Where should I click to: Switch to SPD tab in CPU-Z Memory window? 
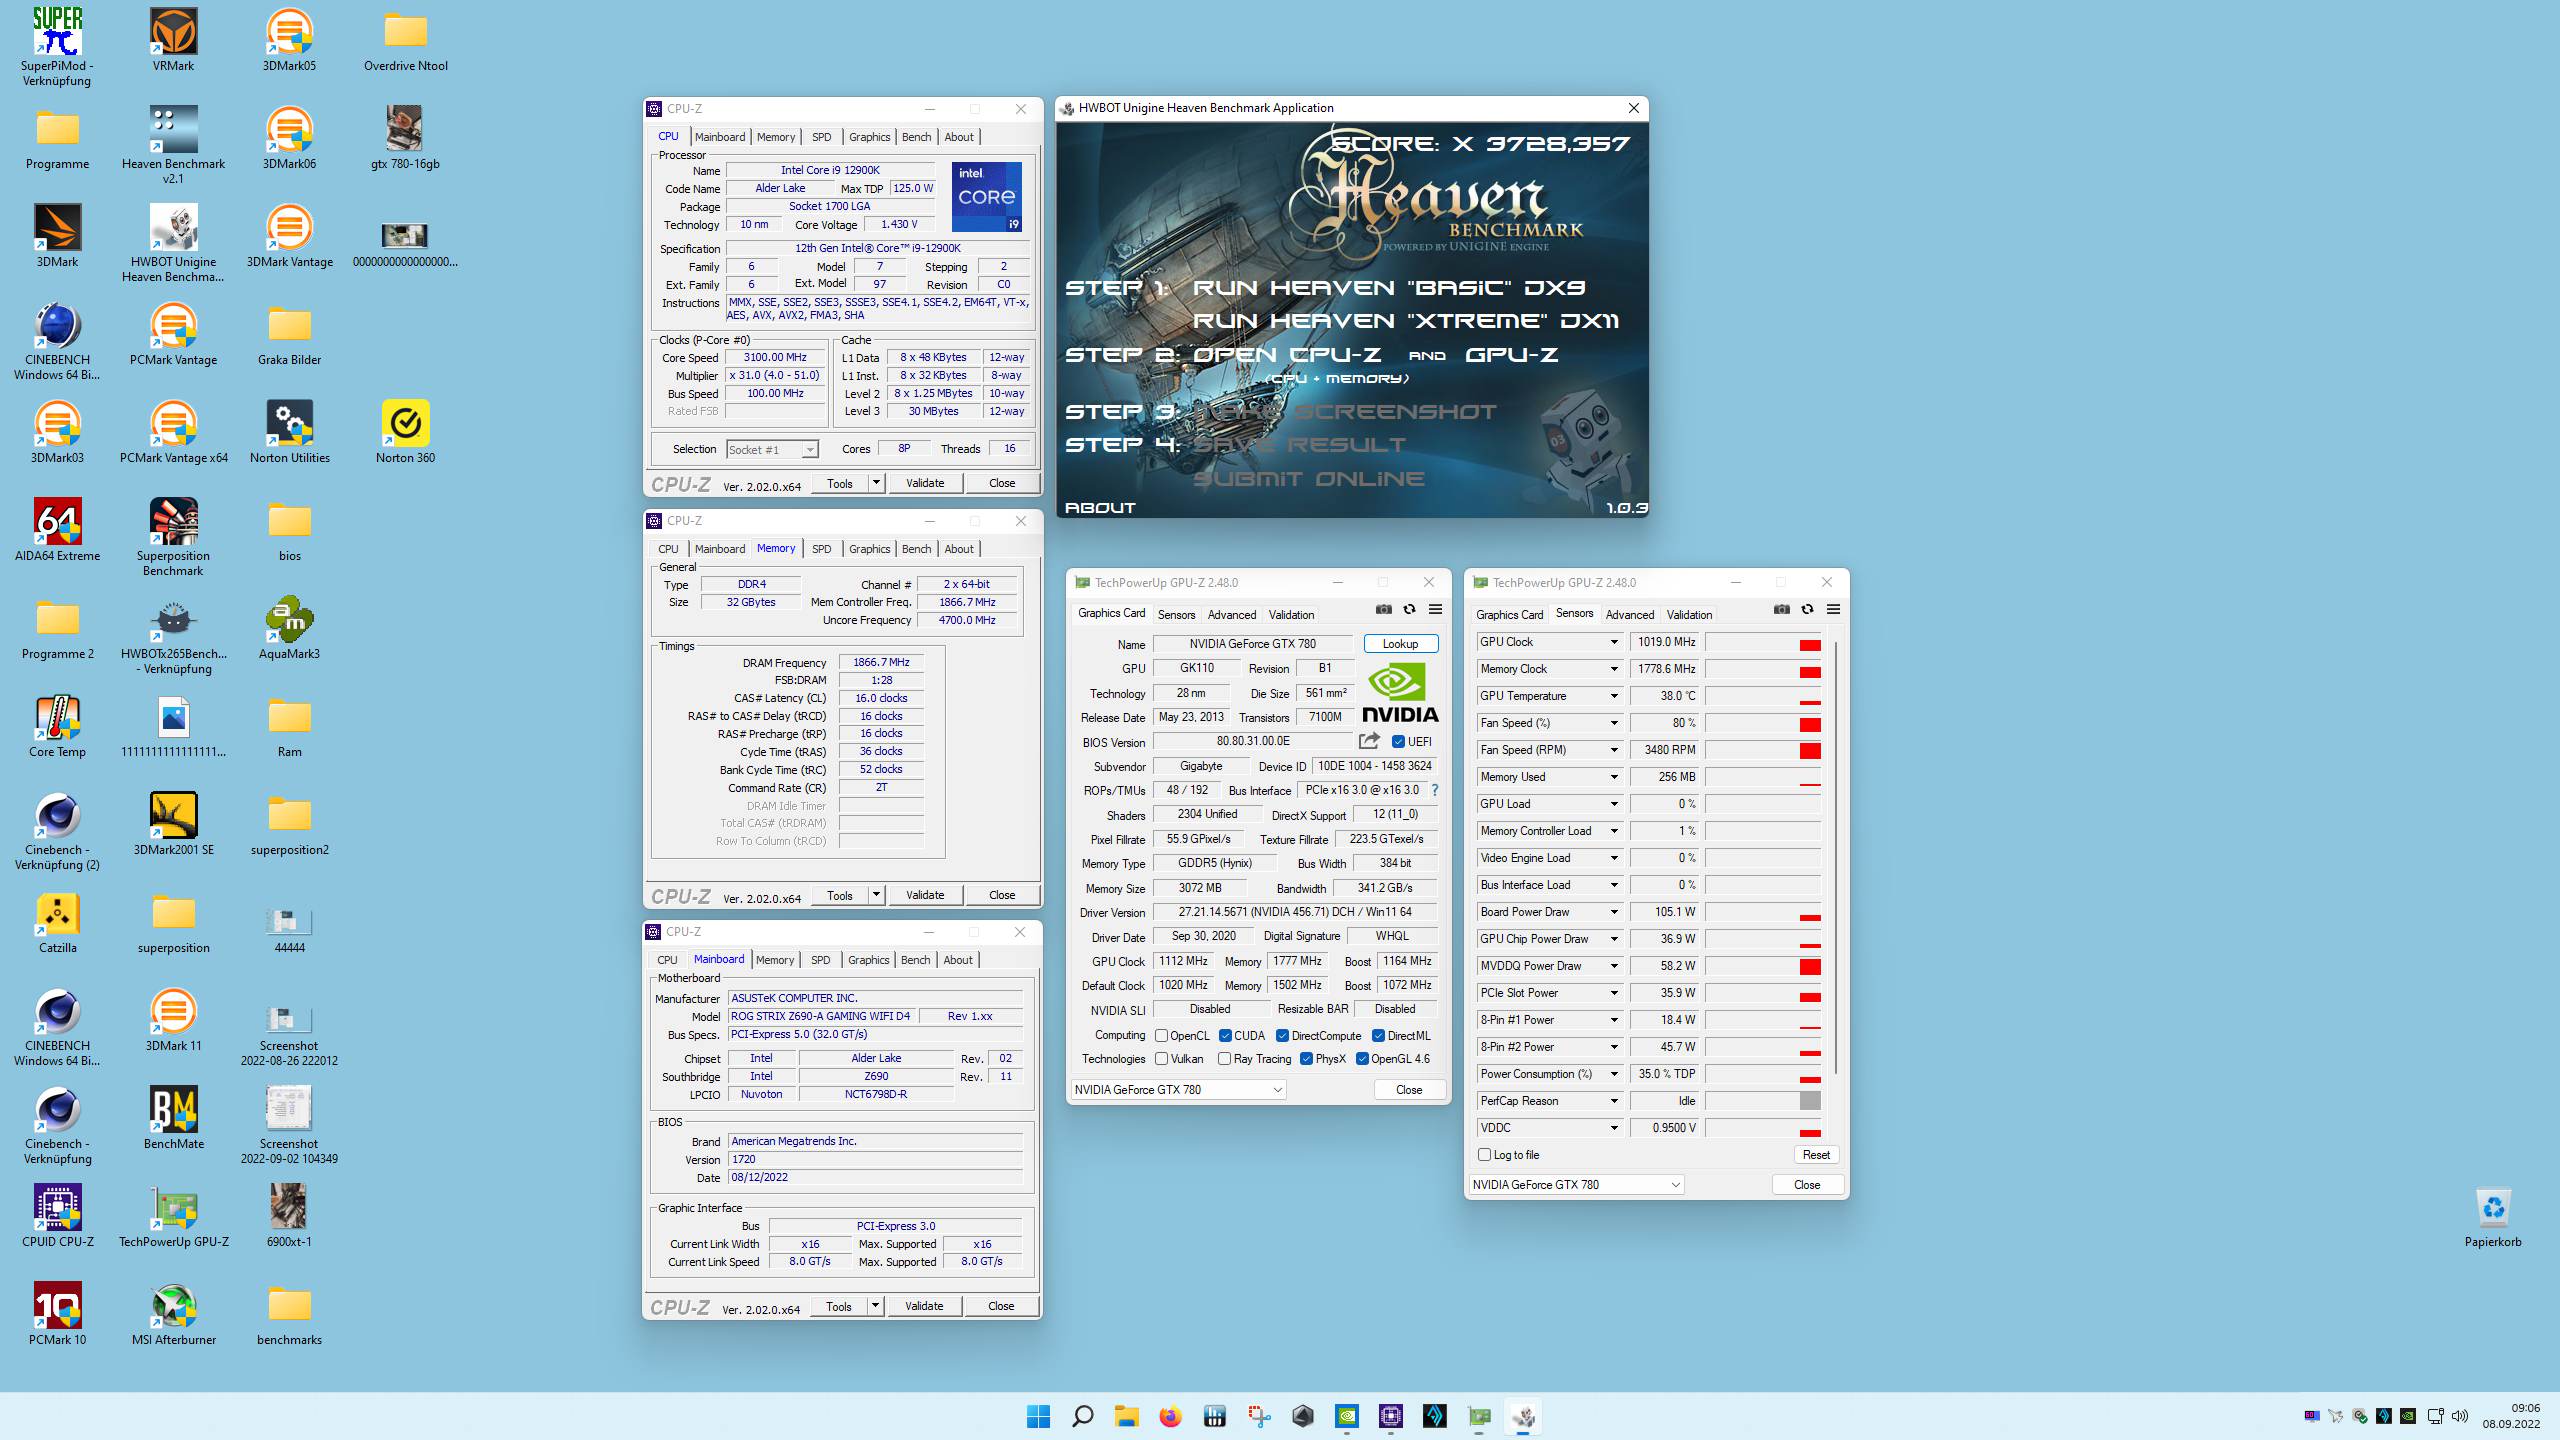(x=821, y=549)
